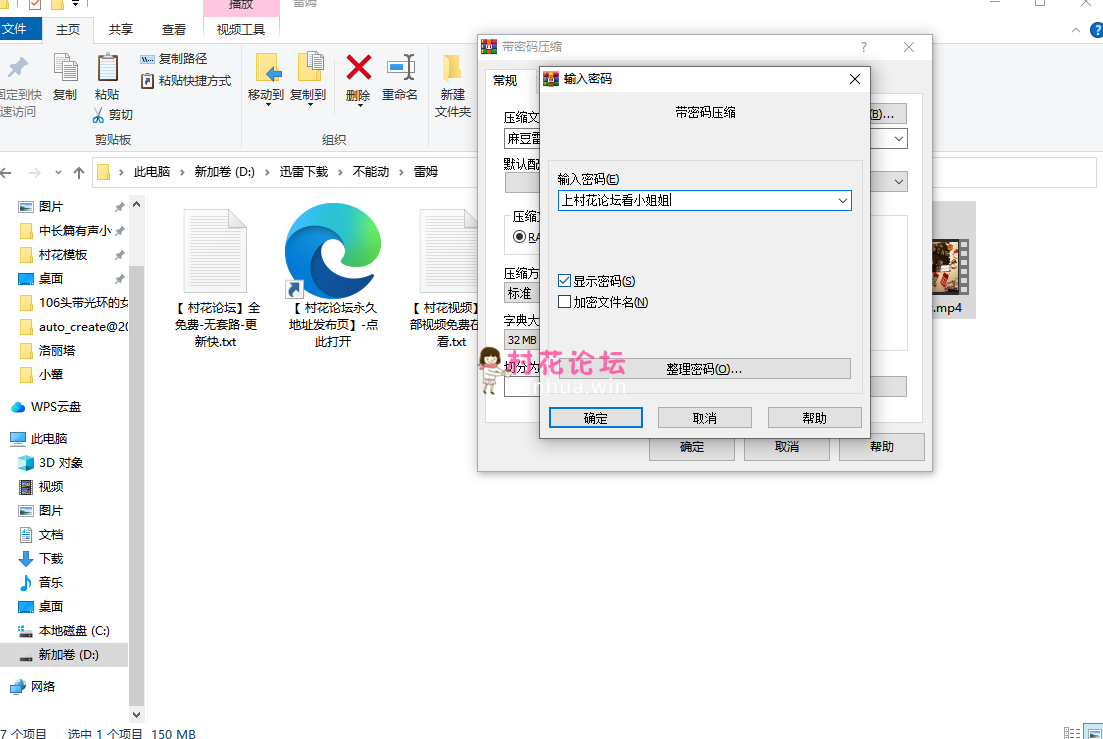
Task: Select file 【村花论坛】全免费-无套路-更新快.txt
Action: click(x=217, y=278)
